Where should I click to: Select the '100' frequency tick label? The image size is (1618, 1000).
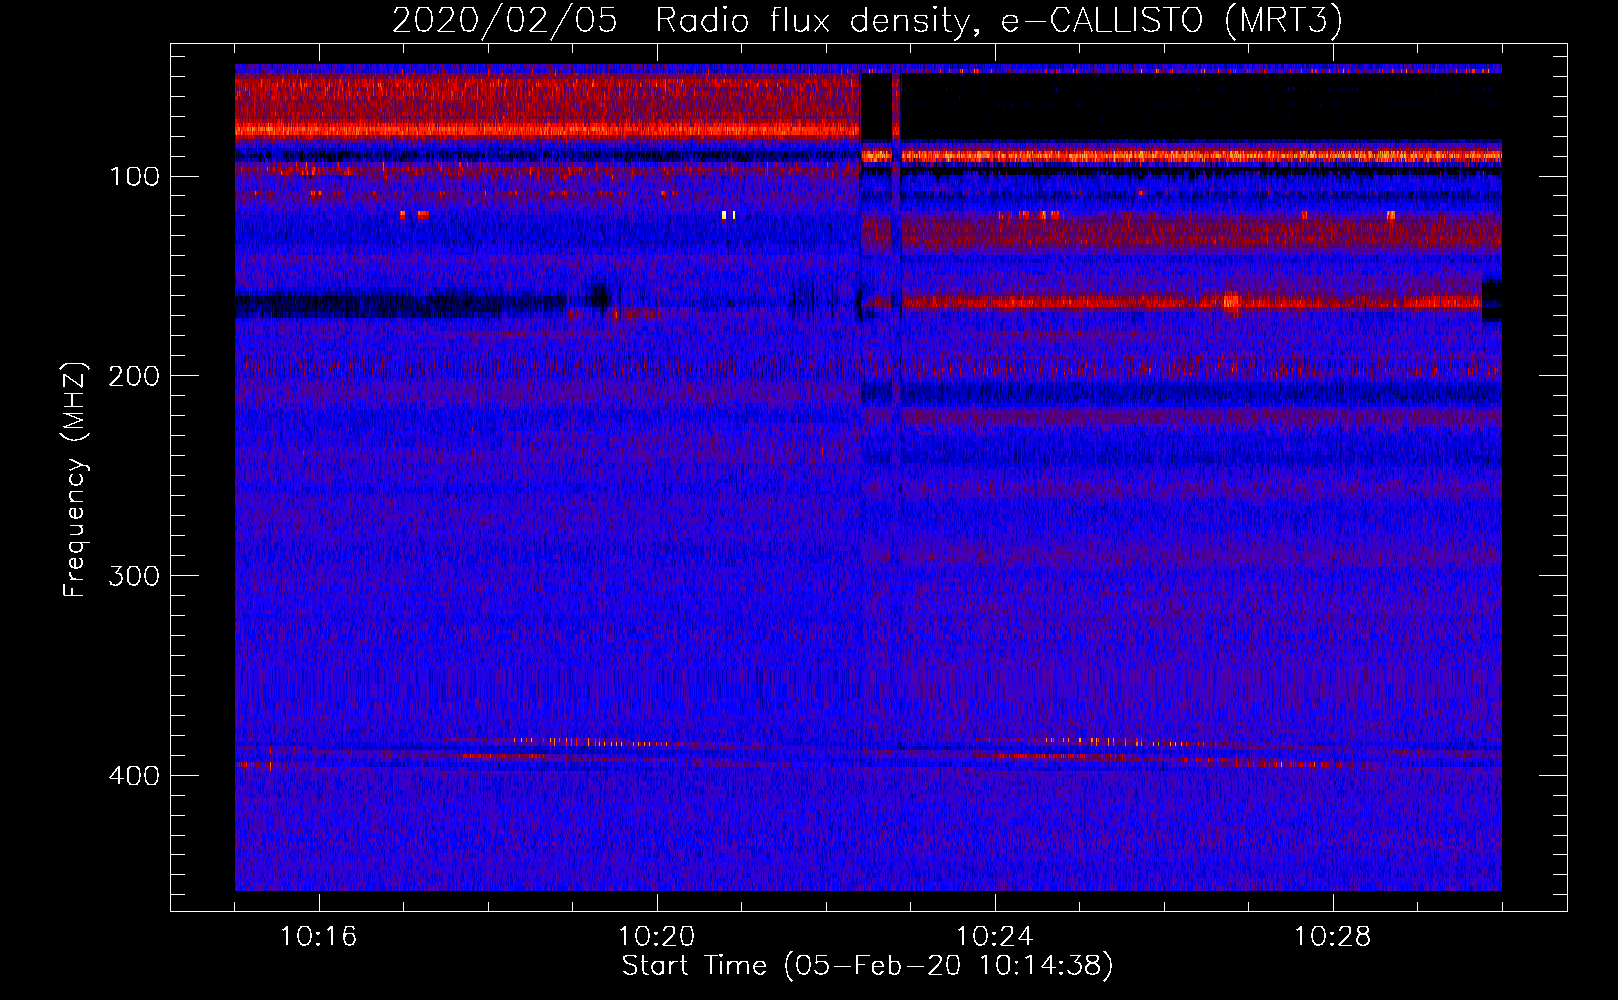click(135, 177)
